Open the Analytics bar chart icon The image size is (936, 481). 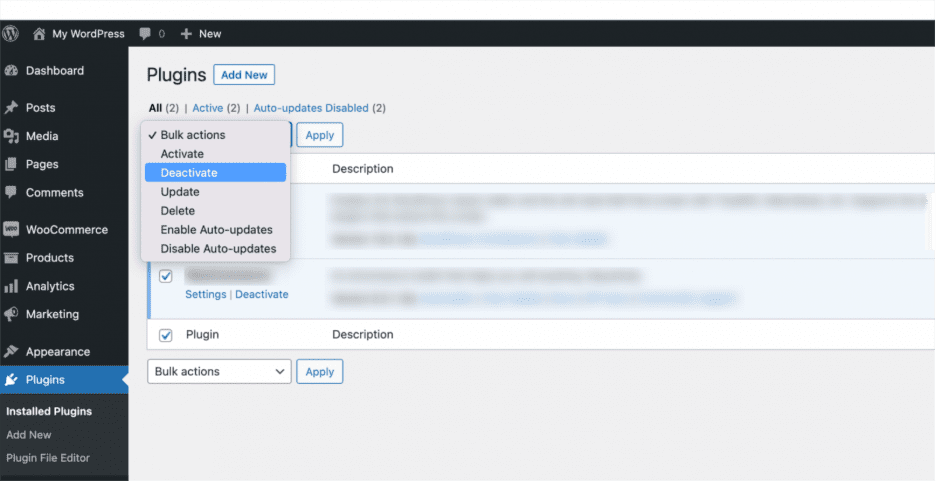click(x=11, y=286)
